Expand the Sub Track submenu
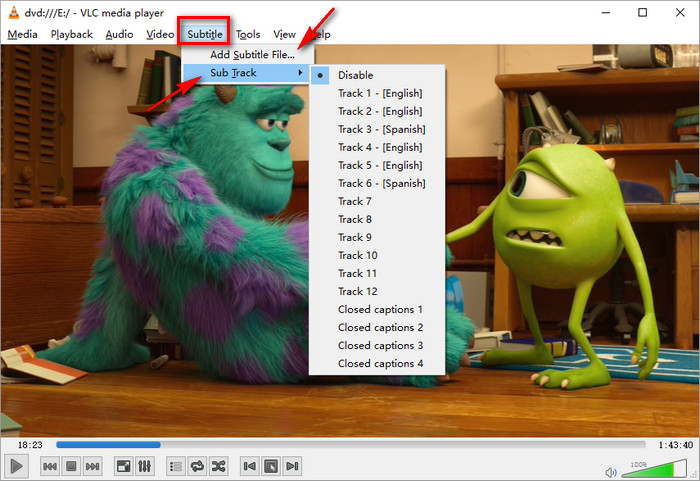700x481 pixels. click(x=246, y=73)
